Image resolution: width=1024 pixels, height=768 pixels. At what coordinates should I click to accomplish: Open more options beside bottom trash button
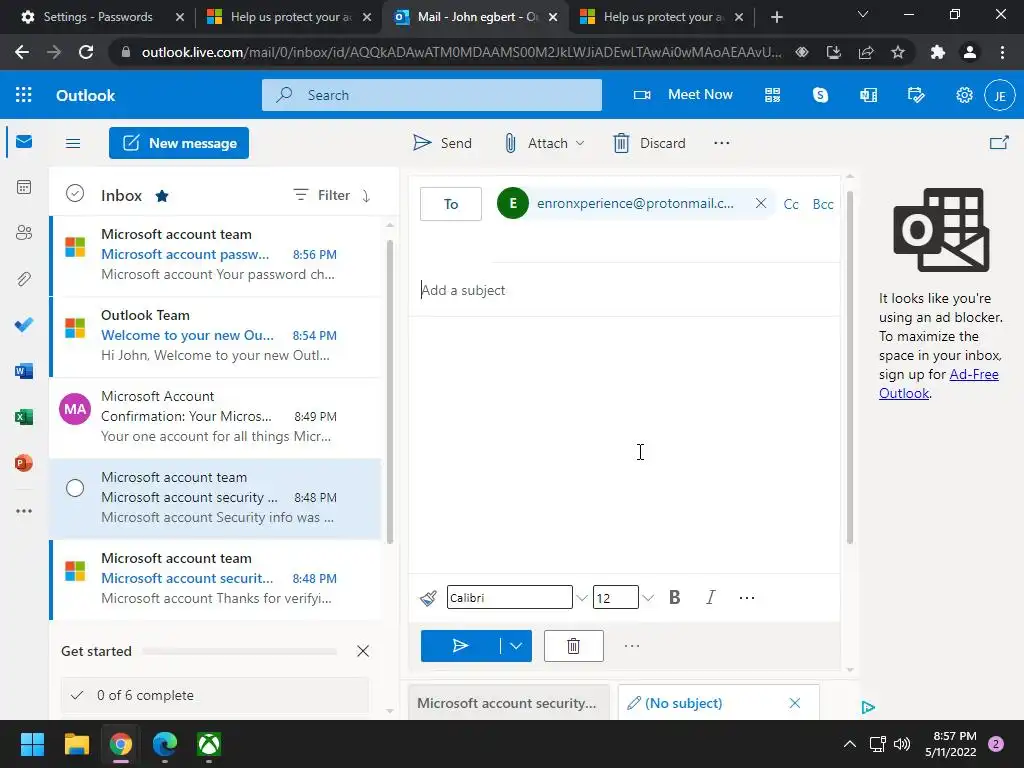pyautogui.click(x=632, y=646)
